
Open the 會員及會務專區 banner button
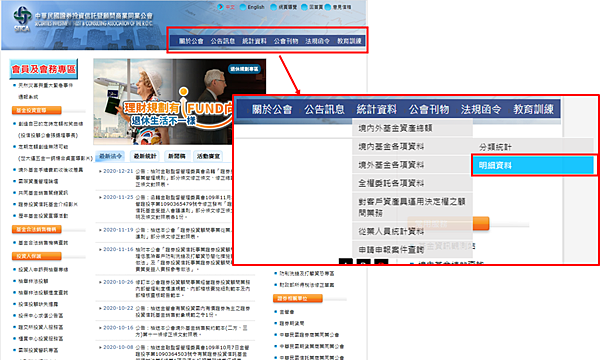point(43,69)
